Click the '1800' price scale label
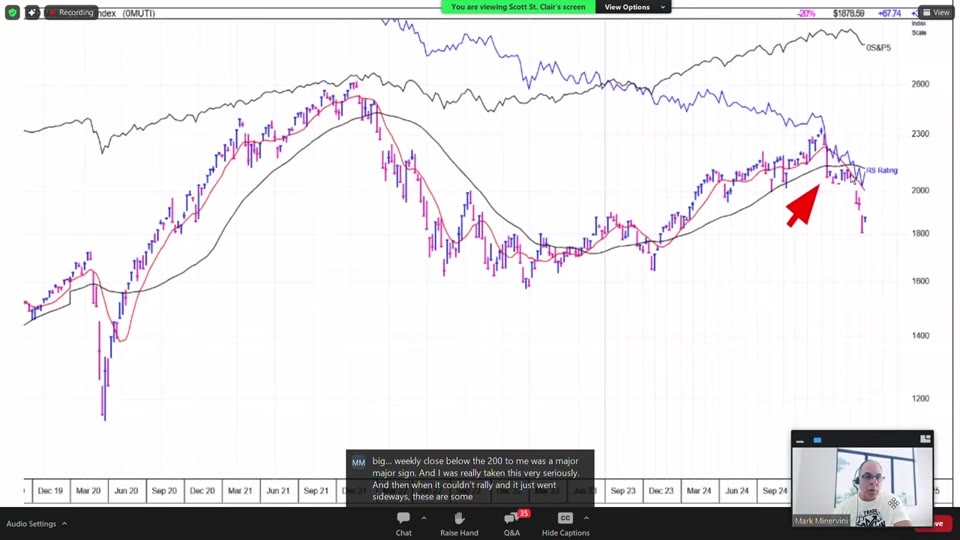This screenshot has height=540, width=960. click(x=920, y=233)
